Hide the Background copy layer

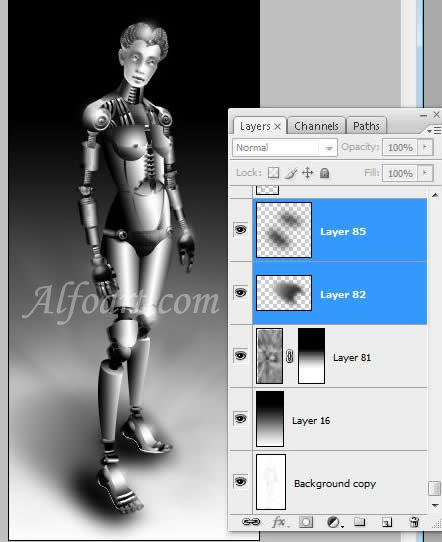(241, 481)
